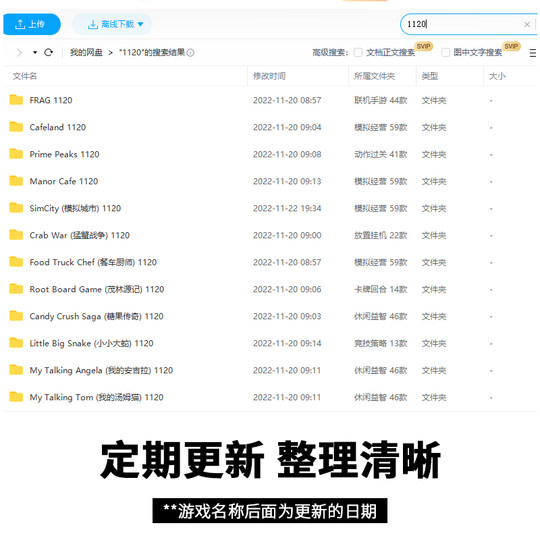Click the folder icon of Food Truck Chef
Image resolution: width=540 pixels, height=540 pixels.
[x=16, y=262]
